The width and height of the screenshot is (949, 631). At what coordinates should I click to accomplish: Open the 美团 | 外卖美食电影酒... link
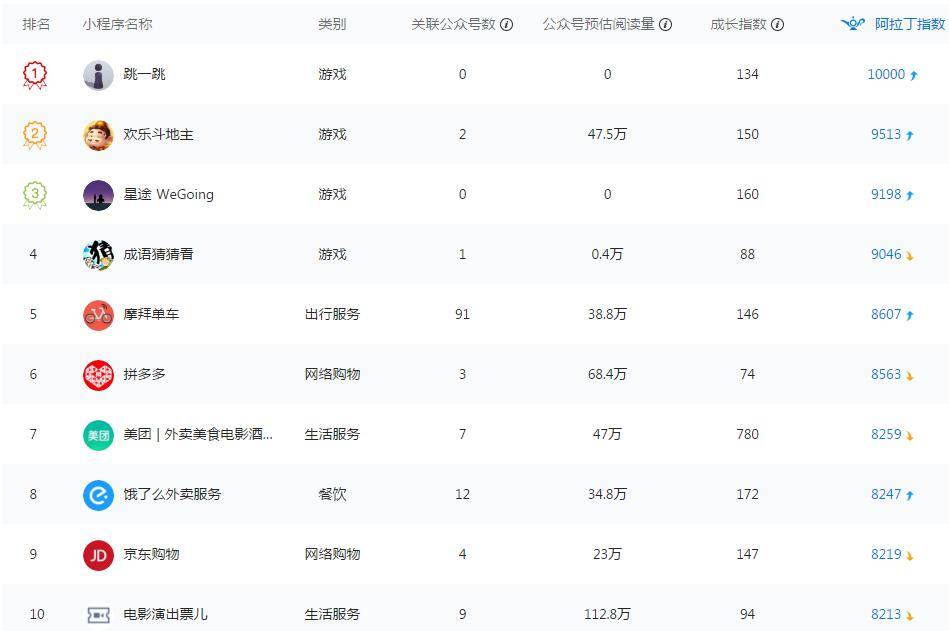click(x=198, y=434)
